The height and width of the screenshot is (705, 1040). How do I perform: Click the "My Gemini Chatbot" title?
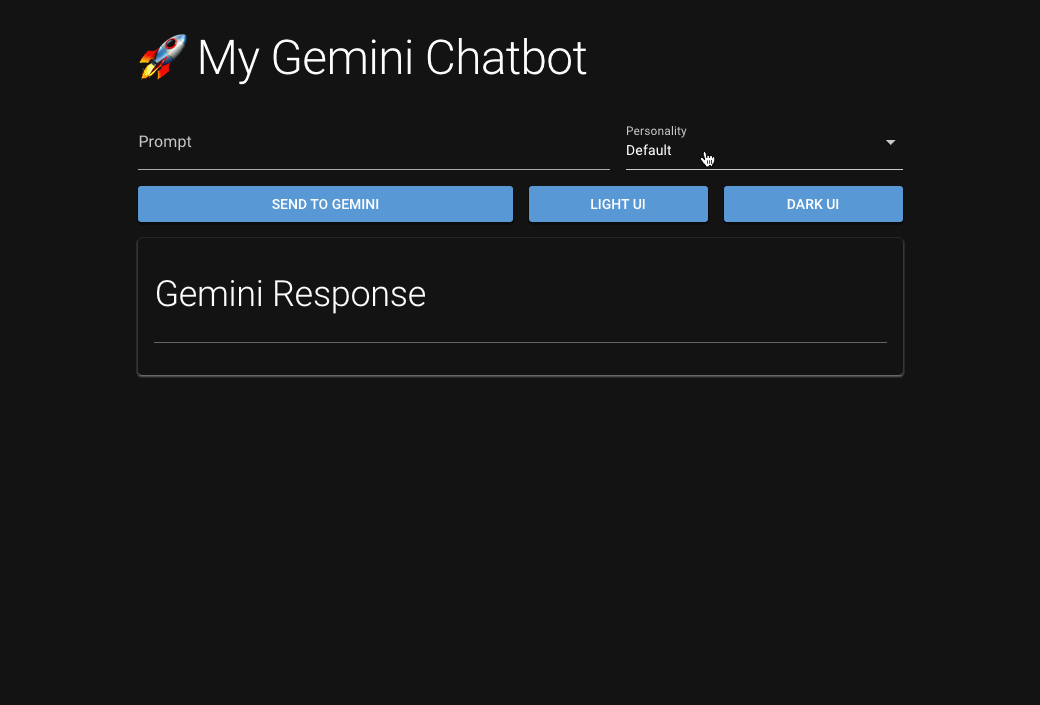(391, 58)
